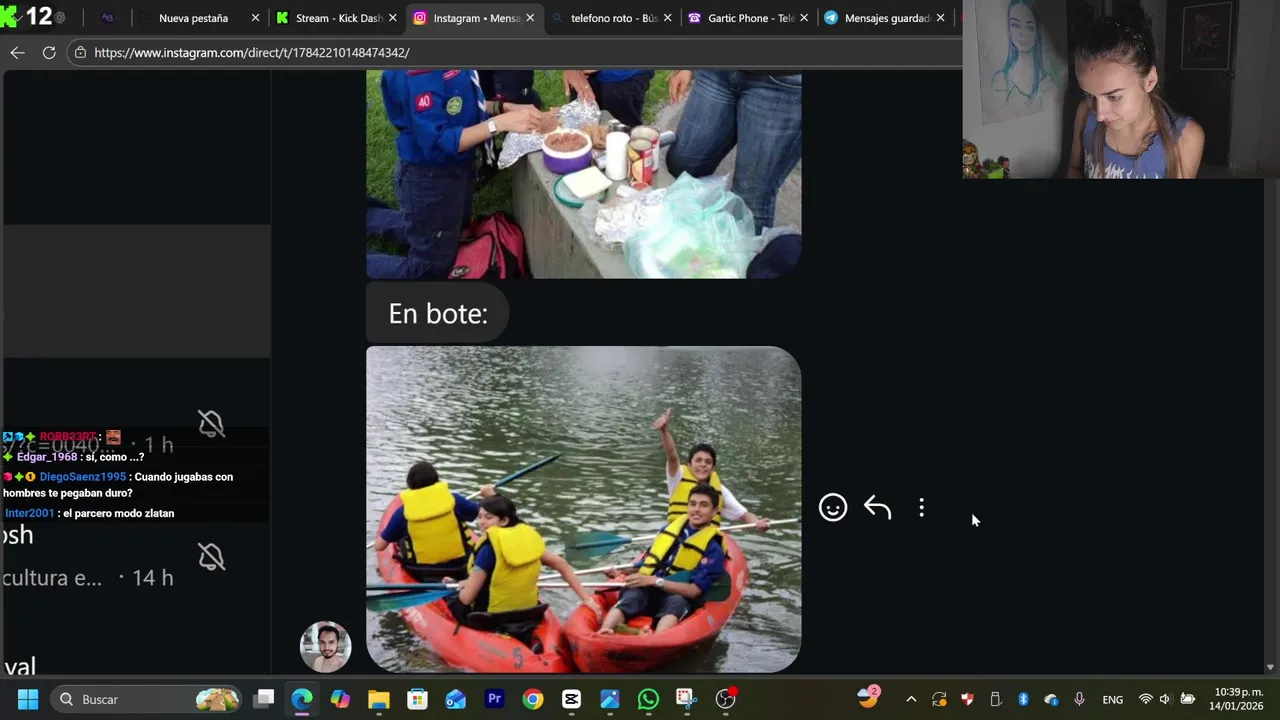This screenshot has width=1280, height=720.
Task: Open the Bluetooth tray icon
Action: point(1023,700)
